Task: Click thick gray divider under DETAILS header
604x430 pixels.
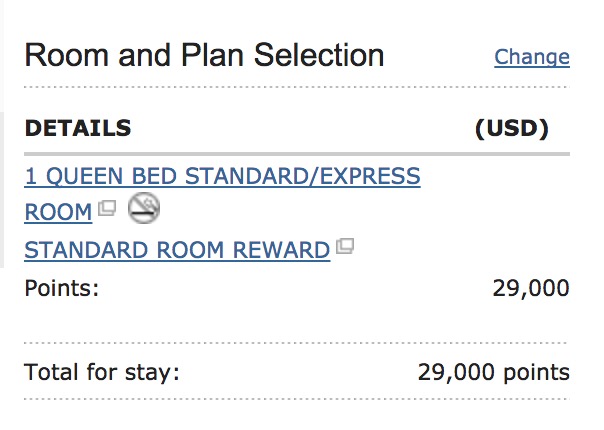Action: 296,153
